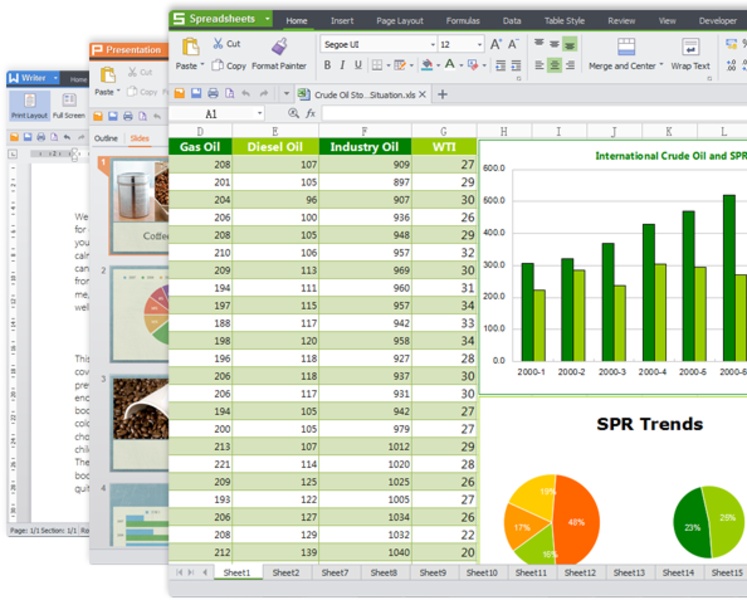Switch to Outline tab in Presentation window
The height and width of the screenshot is (600, 747).
pyautogui.click(x=106, y=138)
